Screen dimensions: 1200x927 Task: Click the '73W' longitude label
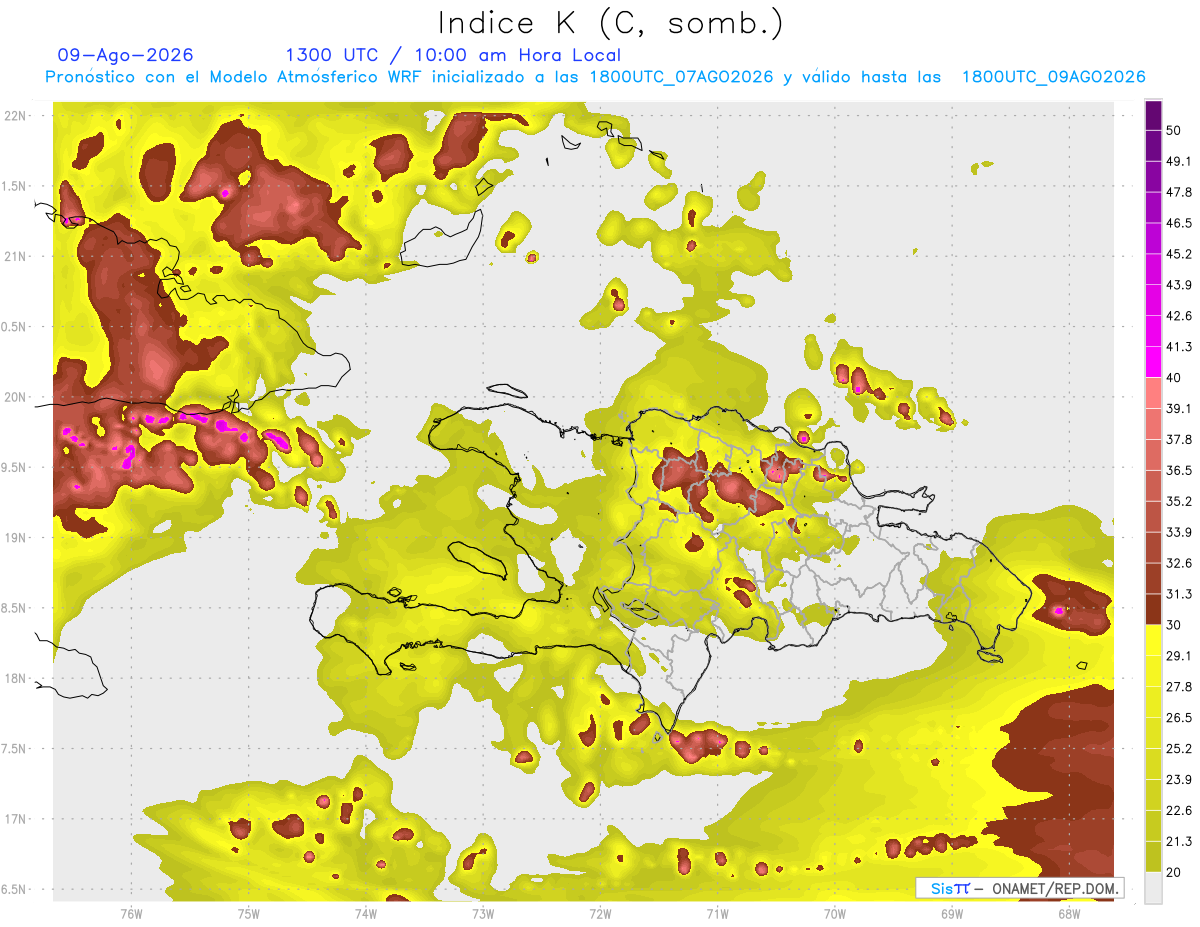[x=483, y=913]
